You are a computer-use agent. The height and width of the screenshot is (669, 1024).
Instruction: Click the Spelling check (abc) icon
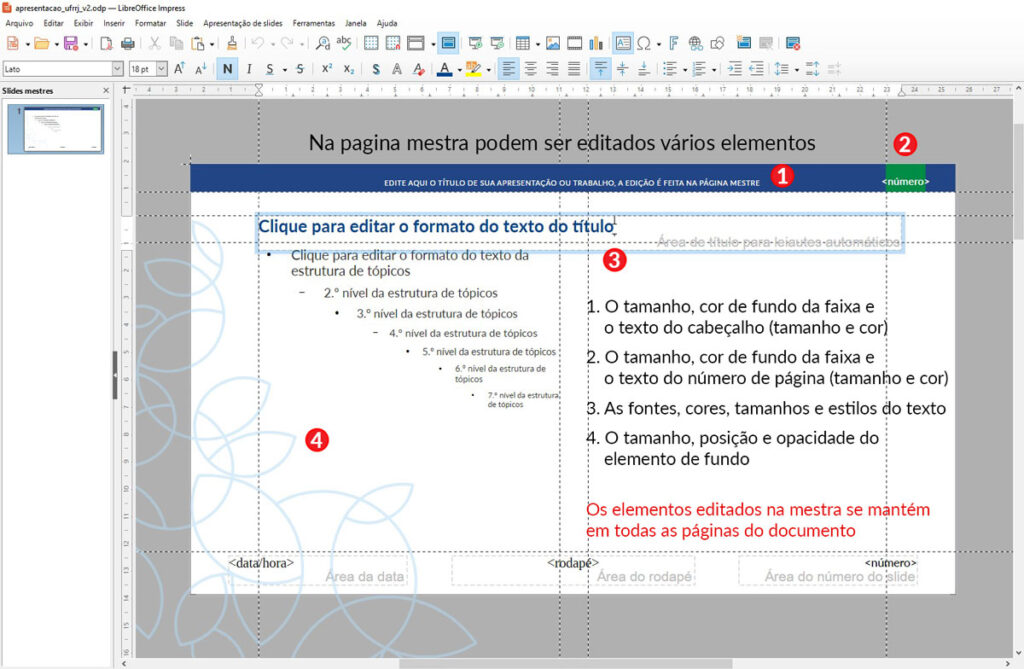coord(344,43)
